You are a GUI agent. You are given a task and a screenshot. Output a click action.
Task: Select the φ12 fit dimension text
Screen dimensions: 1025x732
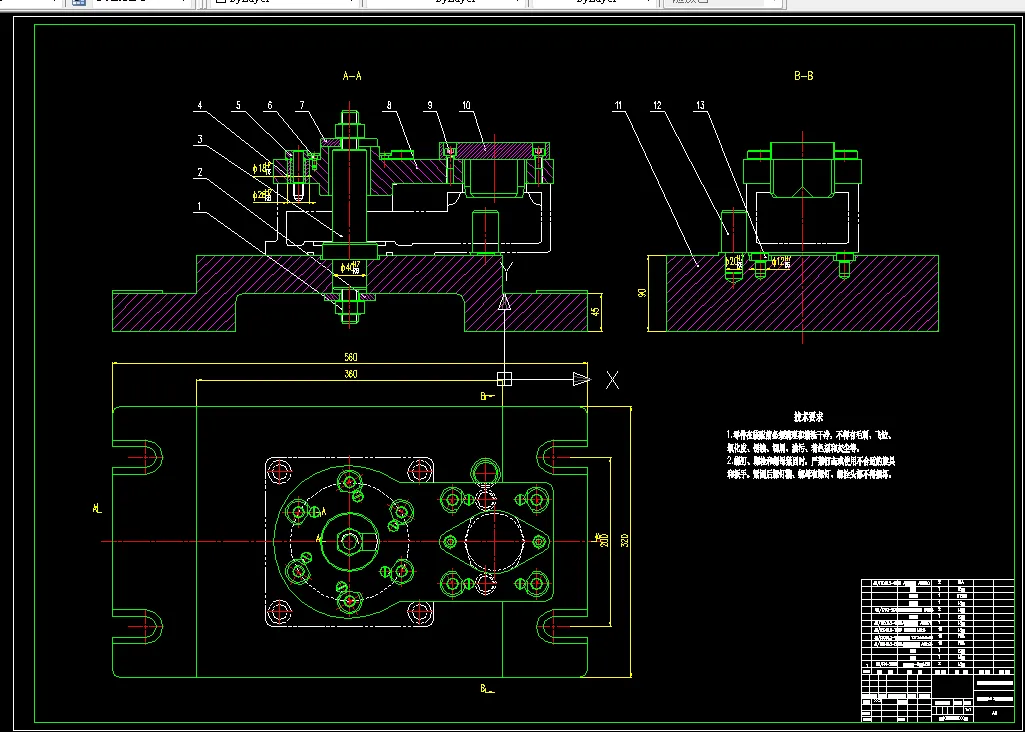point(782,263)
